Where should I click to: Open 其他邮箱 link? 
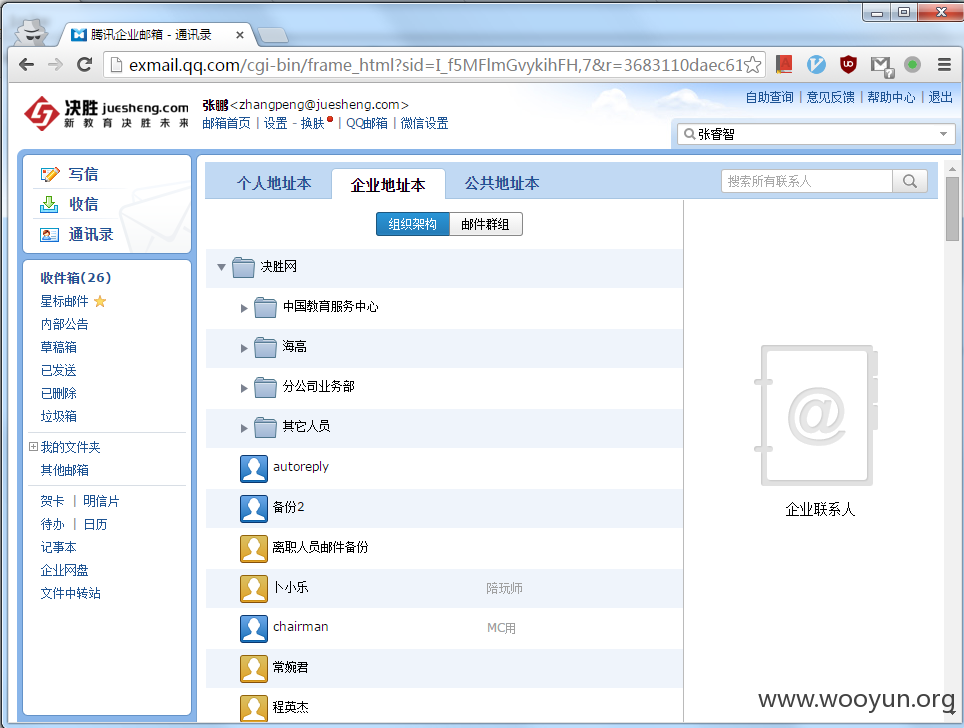[x=65, y=470]
